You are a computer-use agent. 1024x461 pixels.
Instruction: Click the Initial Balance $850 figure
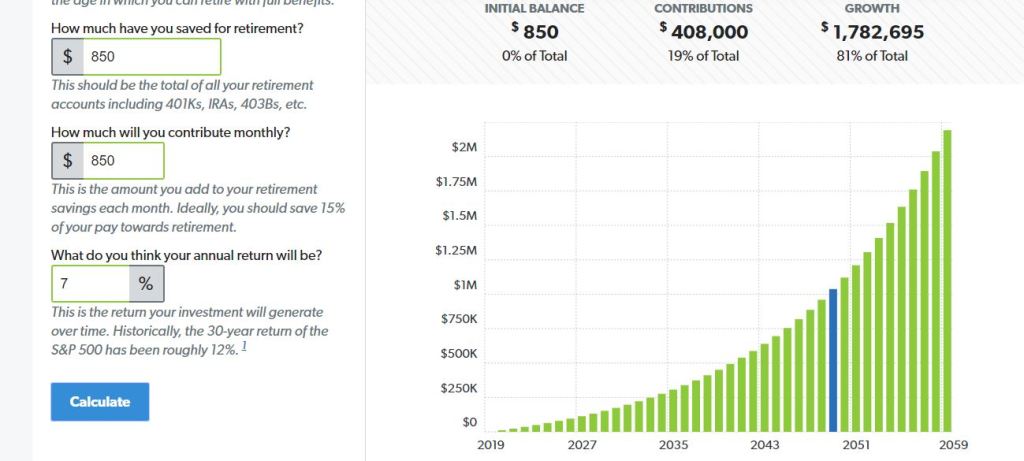pos(535,32)
